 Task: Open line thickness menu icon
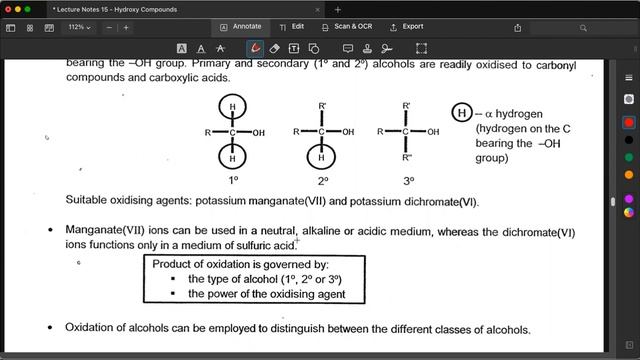pos(629,78)
